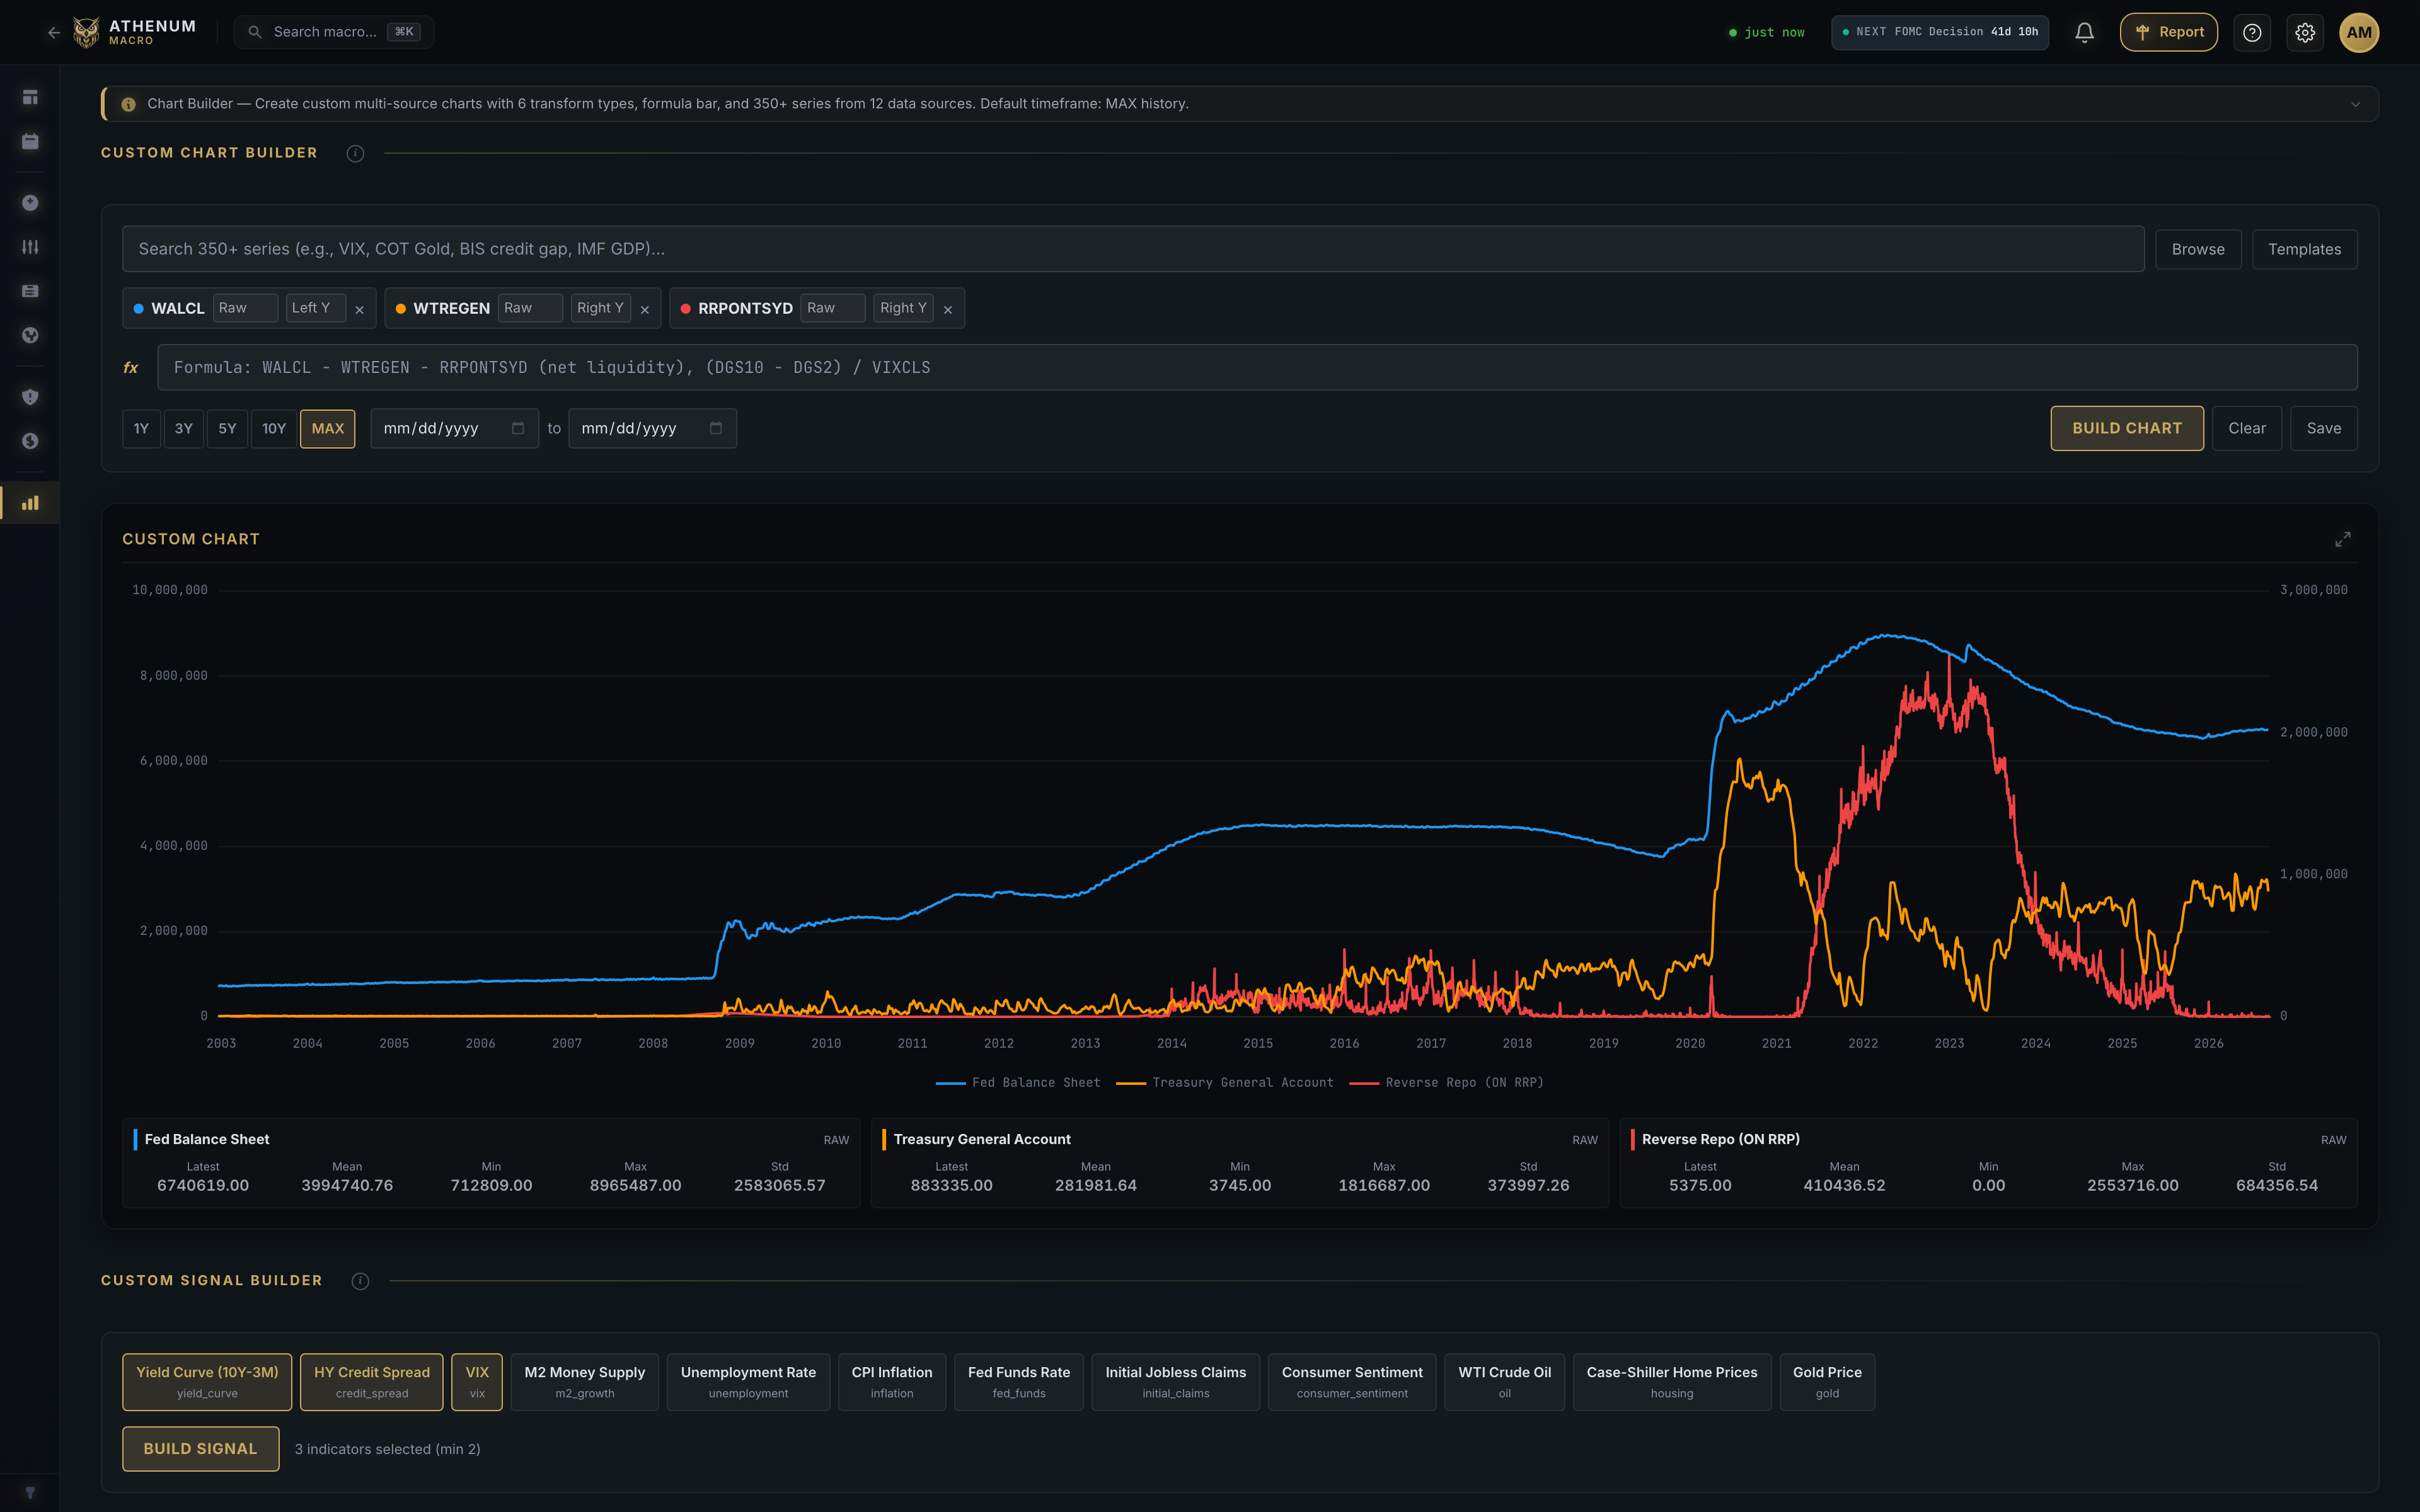Select the bar chart sidebar icon
The width and height of the screenshot is (2420, 1512).
tap(30, 503)
